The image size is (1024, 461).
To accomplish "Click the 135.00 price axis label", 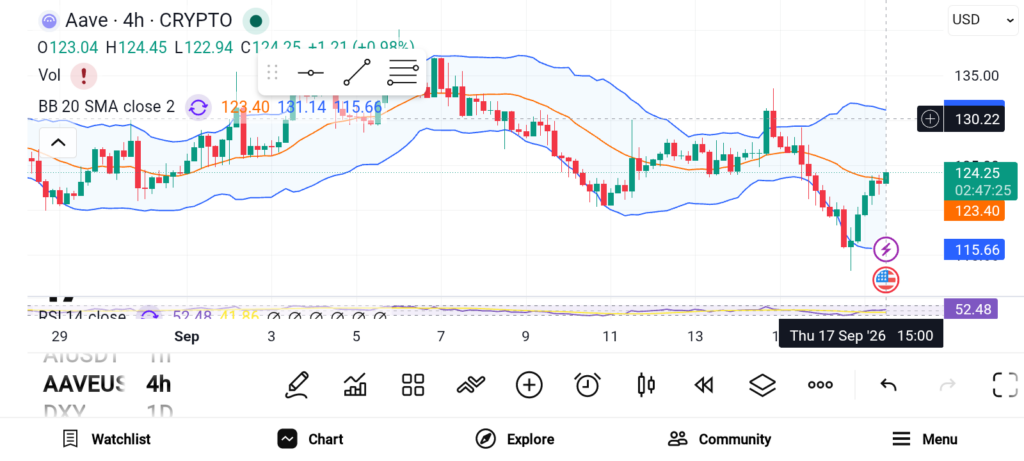I will pos(976,76).
